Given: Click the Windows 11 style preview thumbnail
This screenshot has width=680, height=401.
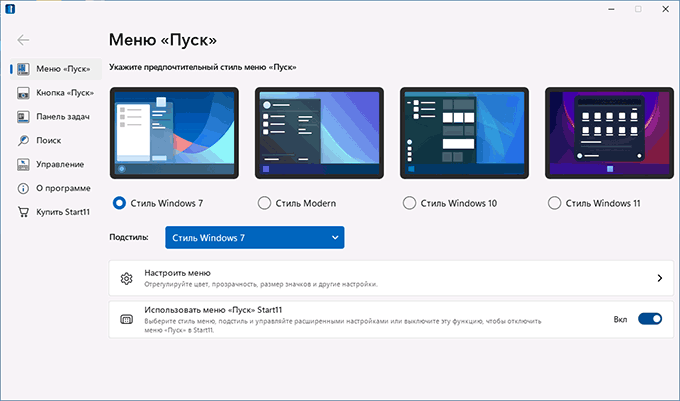Looking at the screenshot, I should [x=609, y=133].
